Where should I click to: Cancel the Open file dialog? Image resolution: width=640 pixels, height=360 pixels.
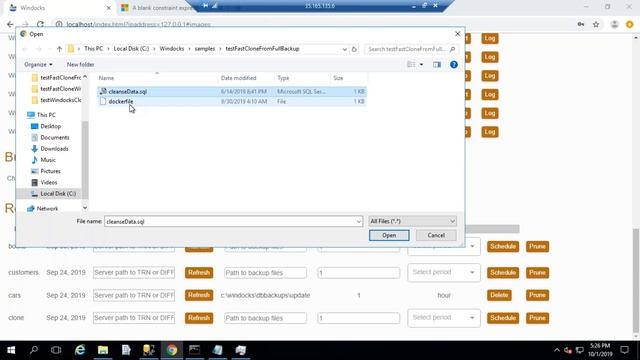point(436,235)
